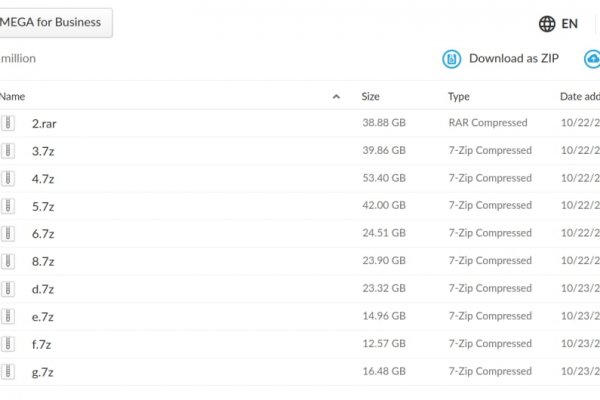Image resolution: width=600 pixels, height=400 pixels.
Task: Click the Download as ZIP icon
Action: pyautogui.click(x=452, y=58)
